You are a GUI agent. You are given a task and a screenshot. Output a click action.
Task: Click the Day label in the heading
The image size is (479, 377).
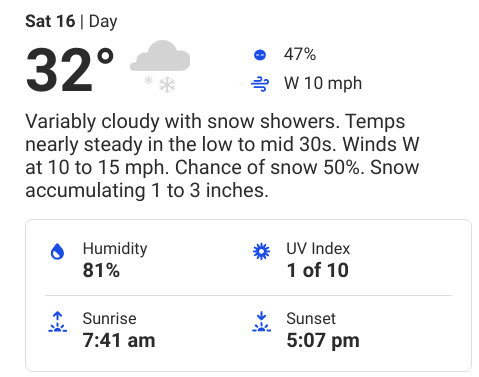click(103, 22)
